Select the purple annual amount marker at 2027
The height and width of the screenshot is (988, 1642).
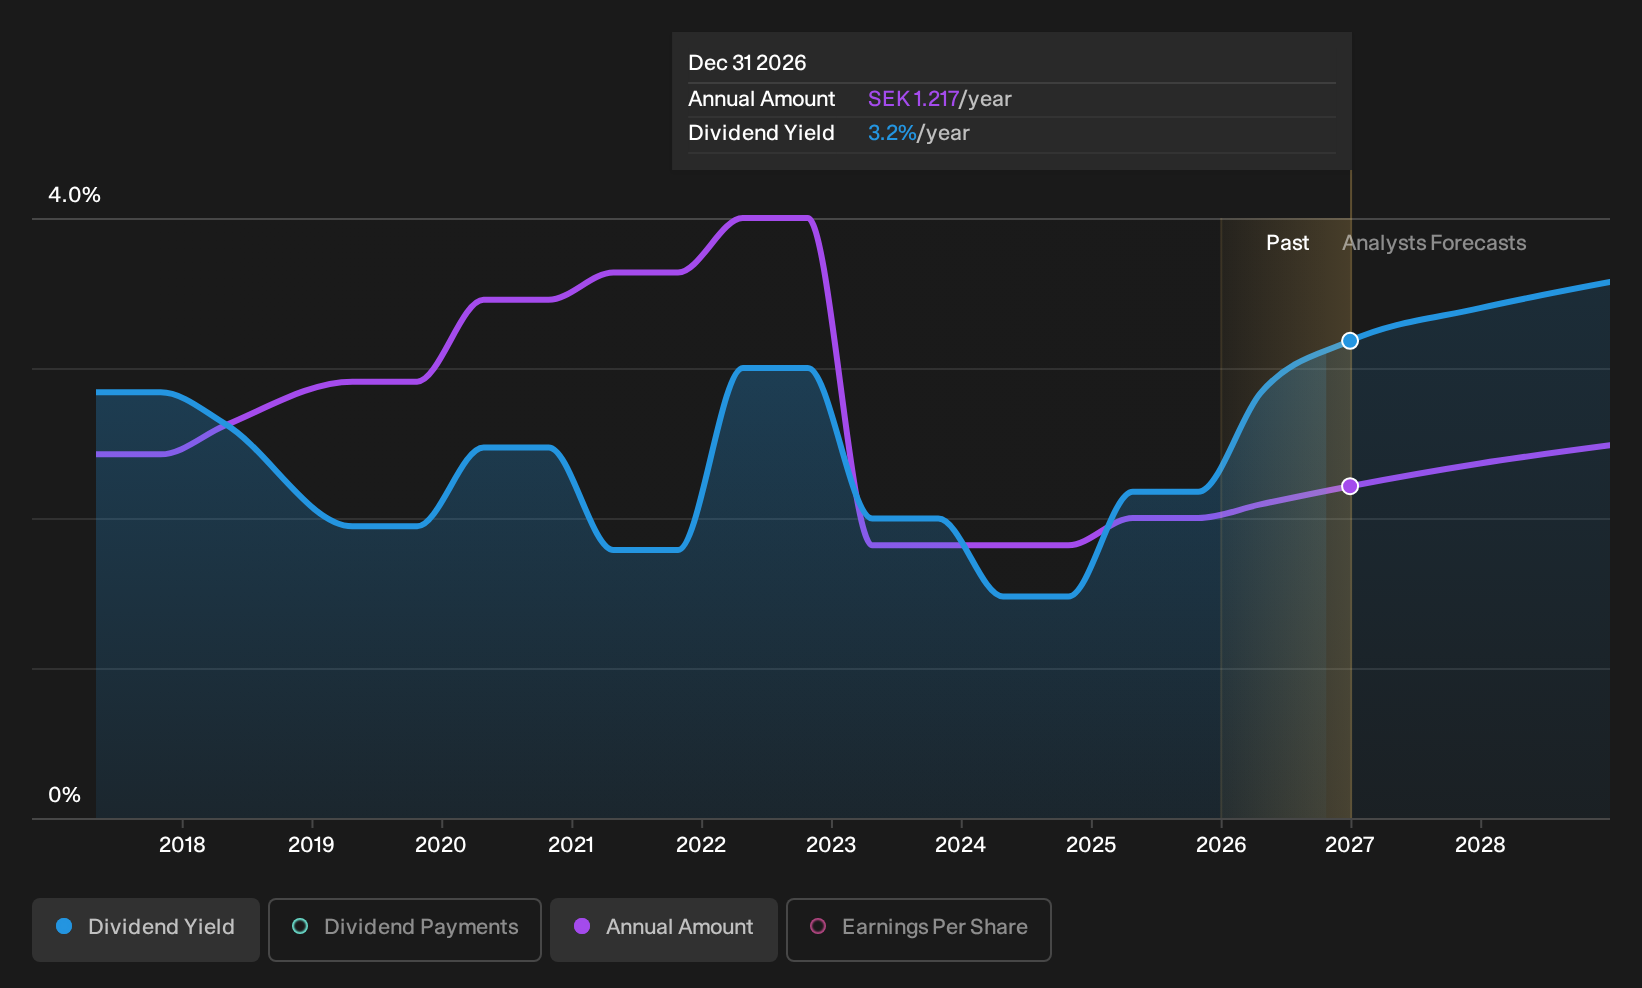[x=1350, y=486]
